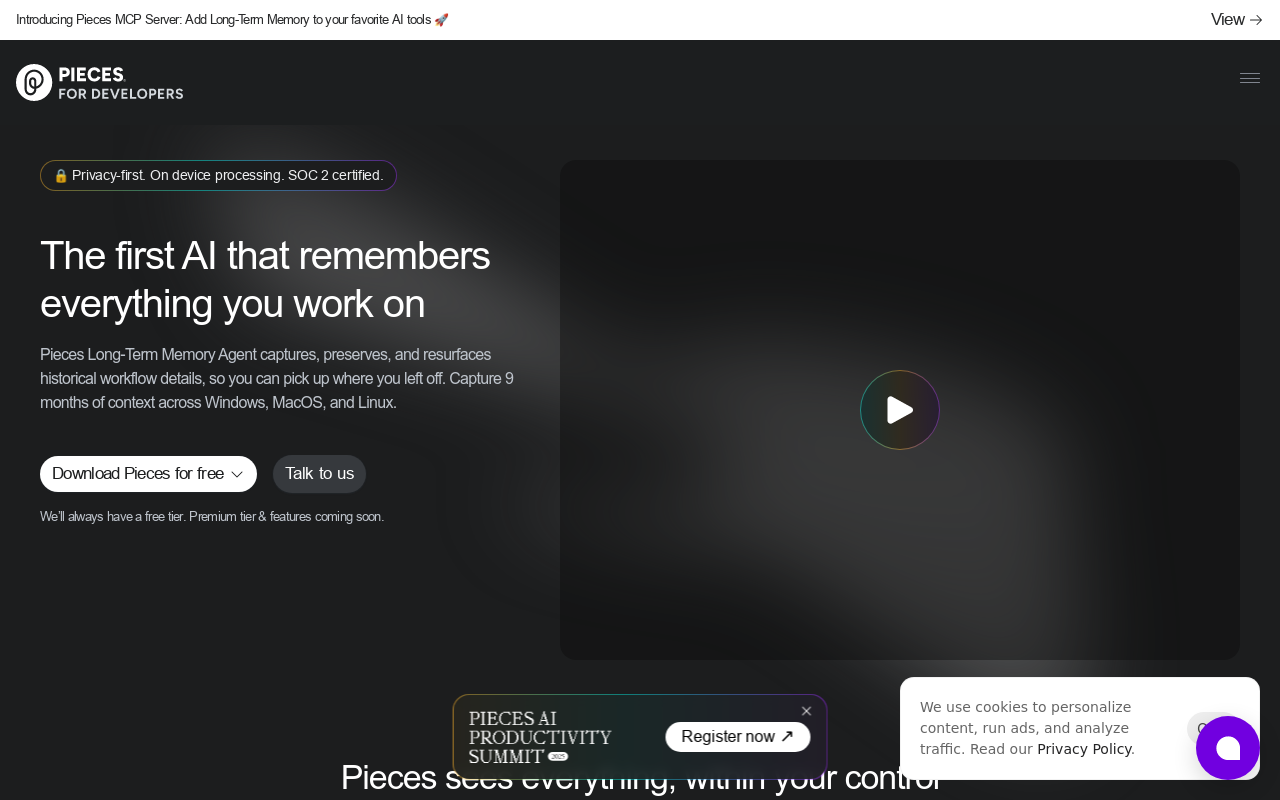Open the hamburger navigation menu
The width and height of the screenshot is (1280, 800).
(1250, 78)
